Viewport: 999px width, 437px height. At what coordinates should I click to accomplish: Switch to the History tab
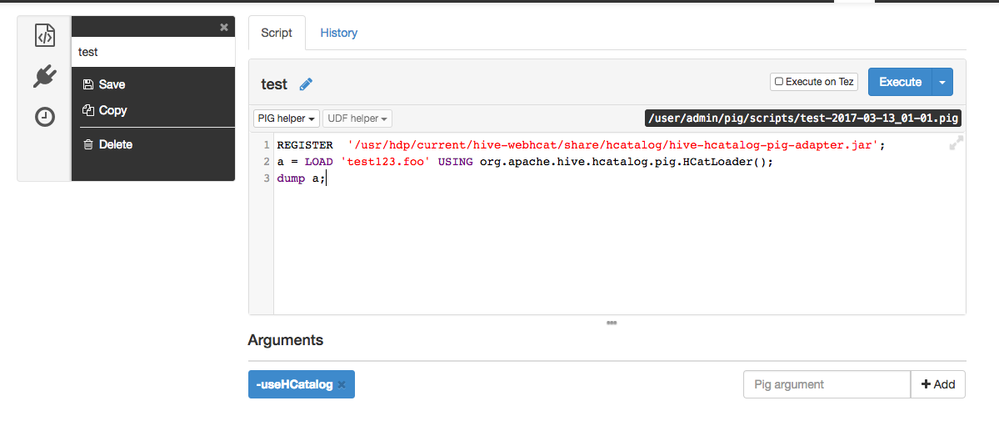pos(338,33)
